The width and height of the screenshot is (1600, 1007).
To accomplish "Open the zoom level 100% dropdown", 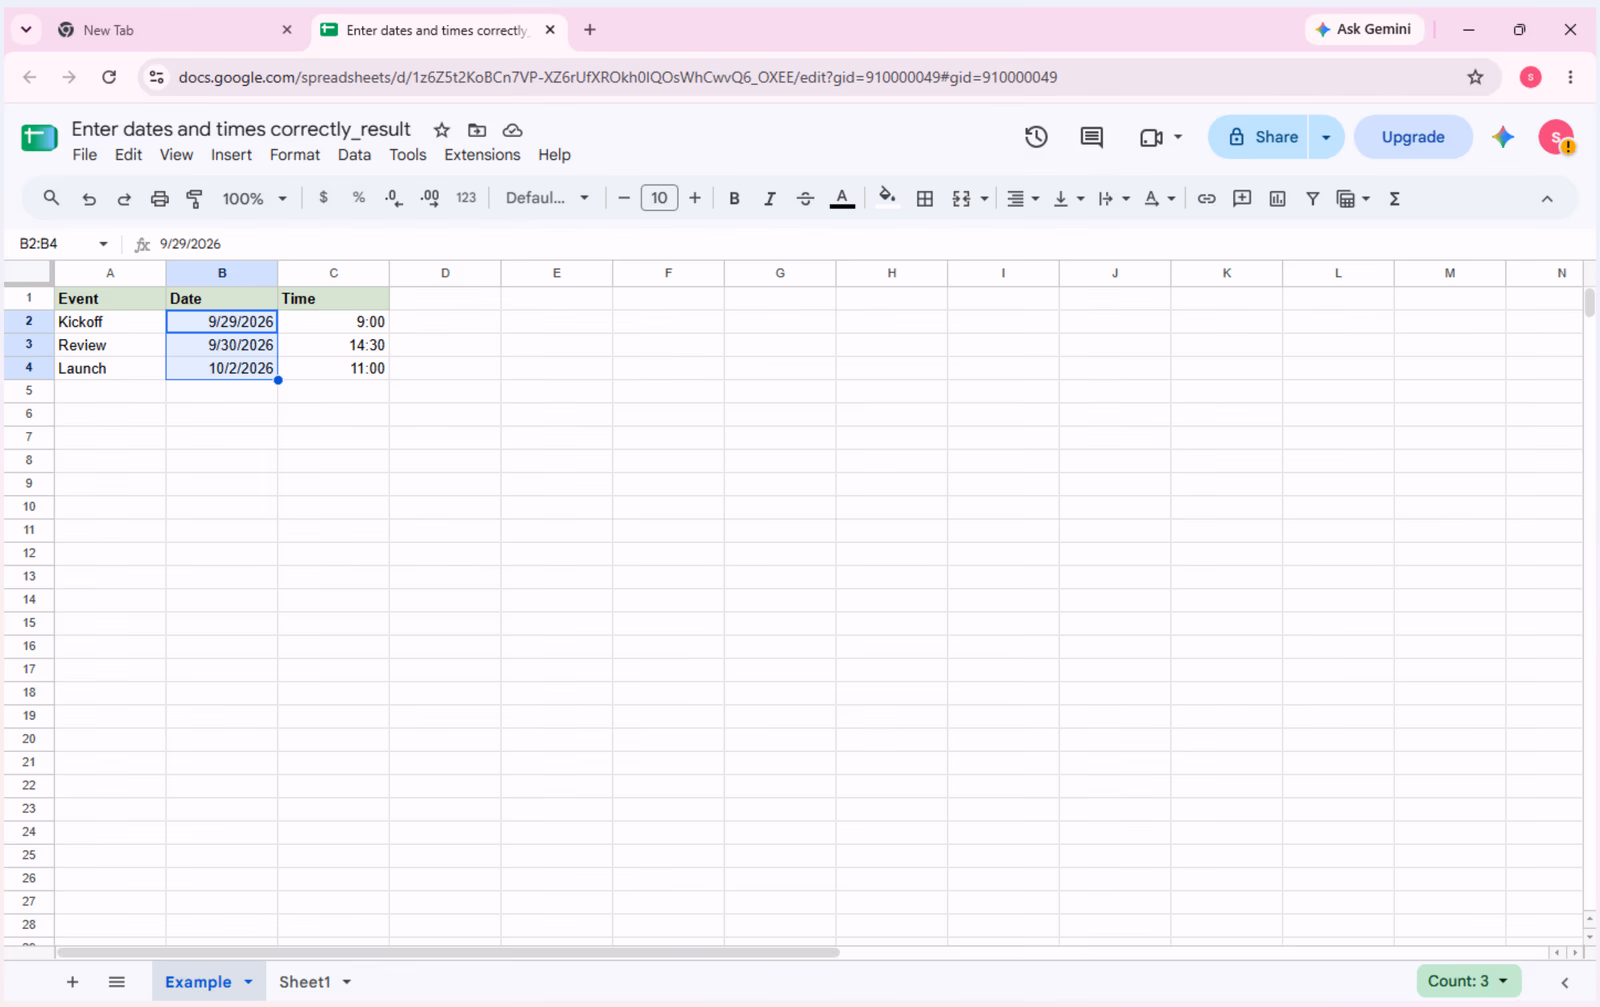I will pyautogui.click(x=254, y=199).
